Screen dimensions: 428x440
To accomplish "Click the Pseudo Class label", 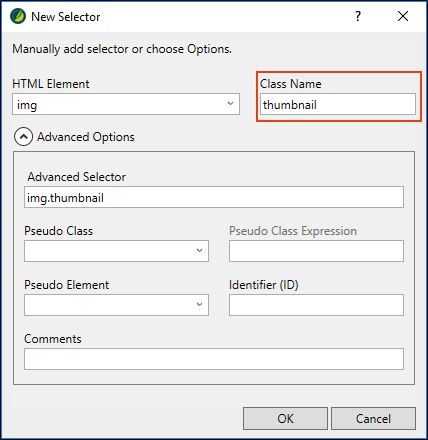I will 58,231.
